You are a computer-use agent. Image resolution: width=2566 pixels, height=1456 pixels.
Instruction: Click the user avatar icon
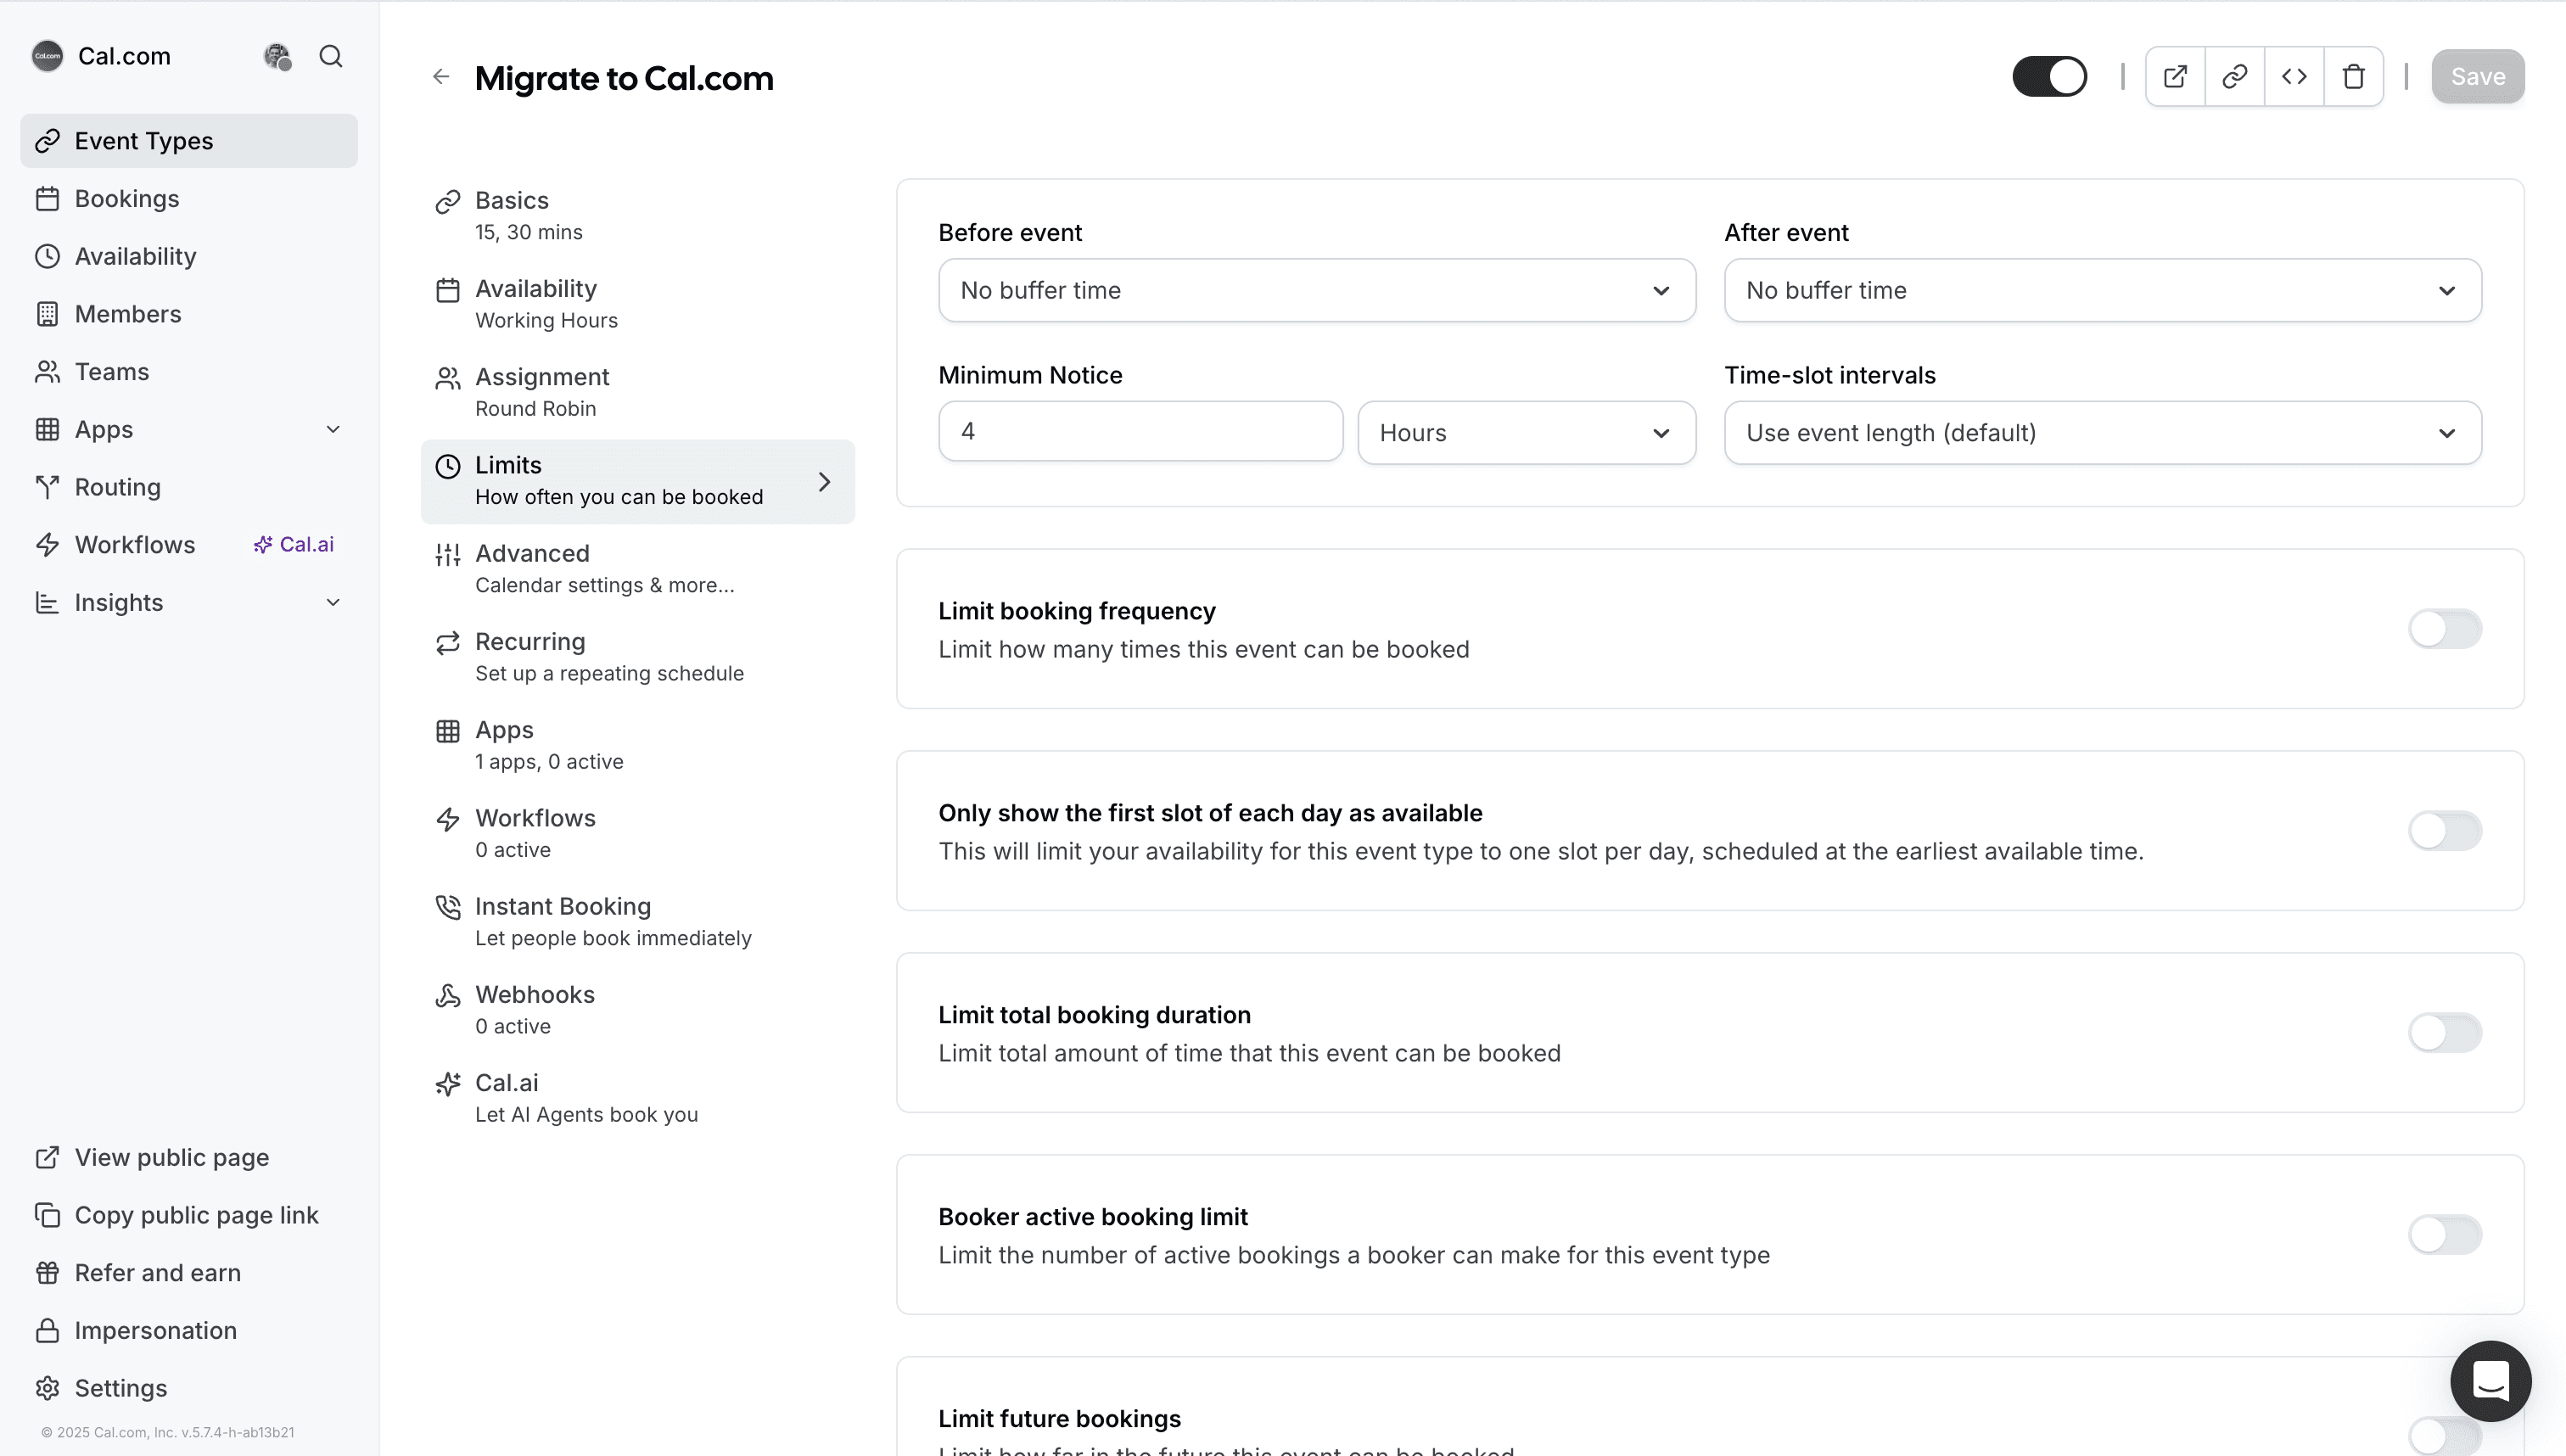(277, 56)
